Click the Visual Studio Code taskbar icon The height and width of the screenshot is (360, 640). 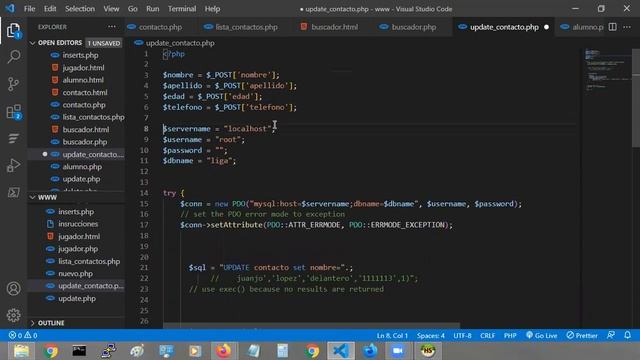[x=341, y=351]
